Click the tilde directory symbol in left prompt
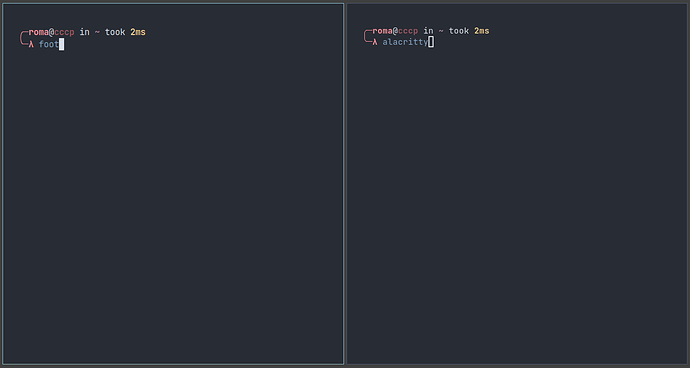The height and width of the screenshot is (368, 690). 97,32
